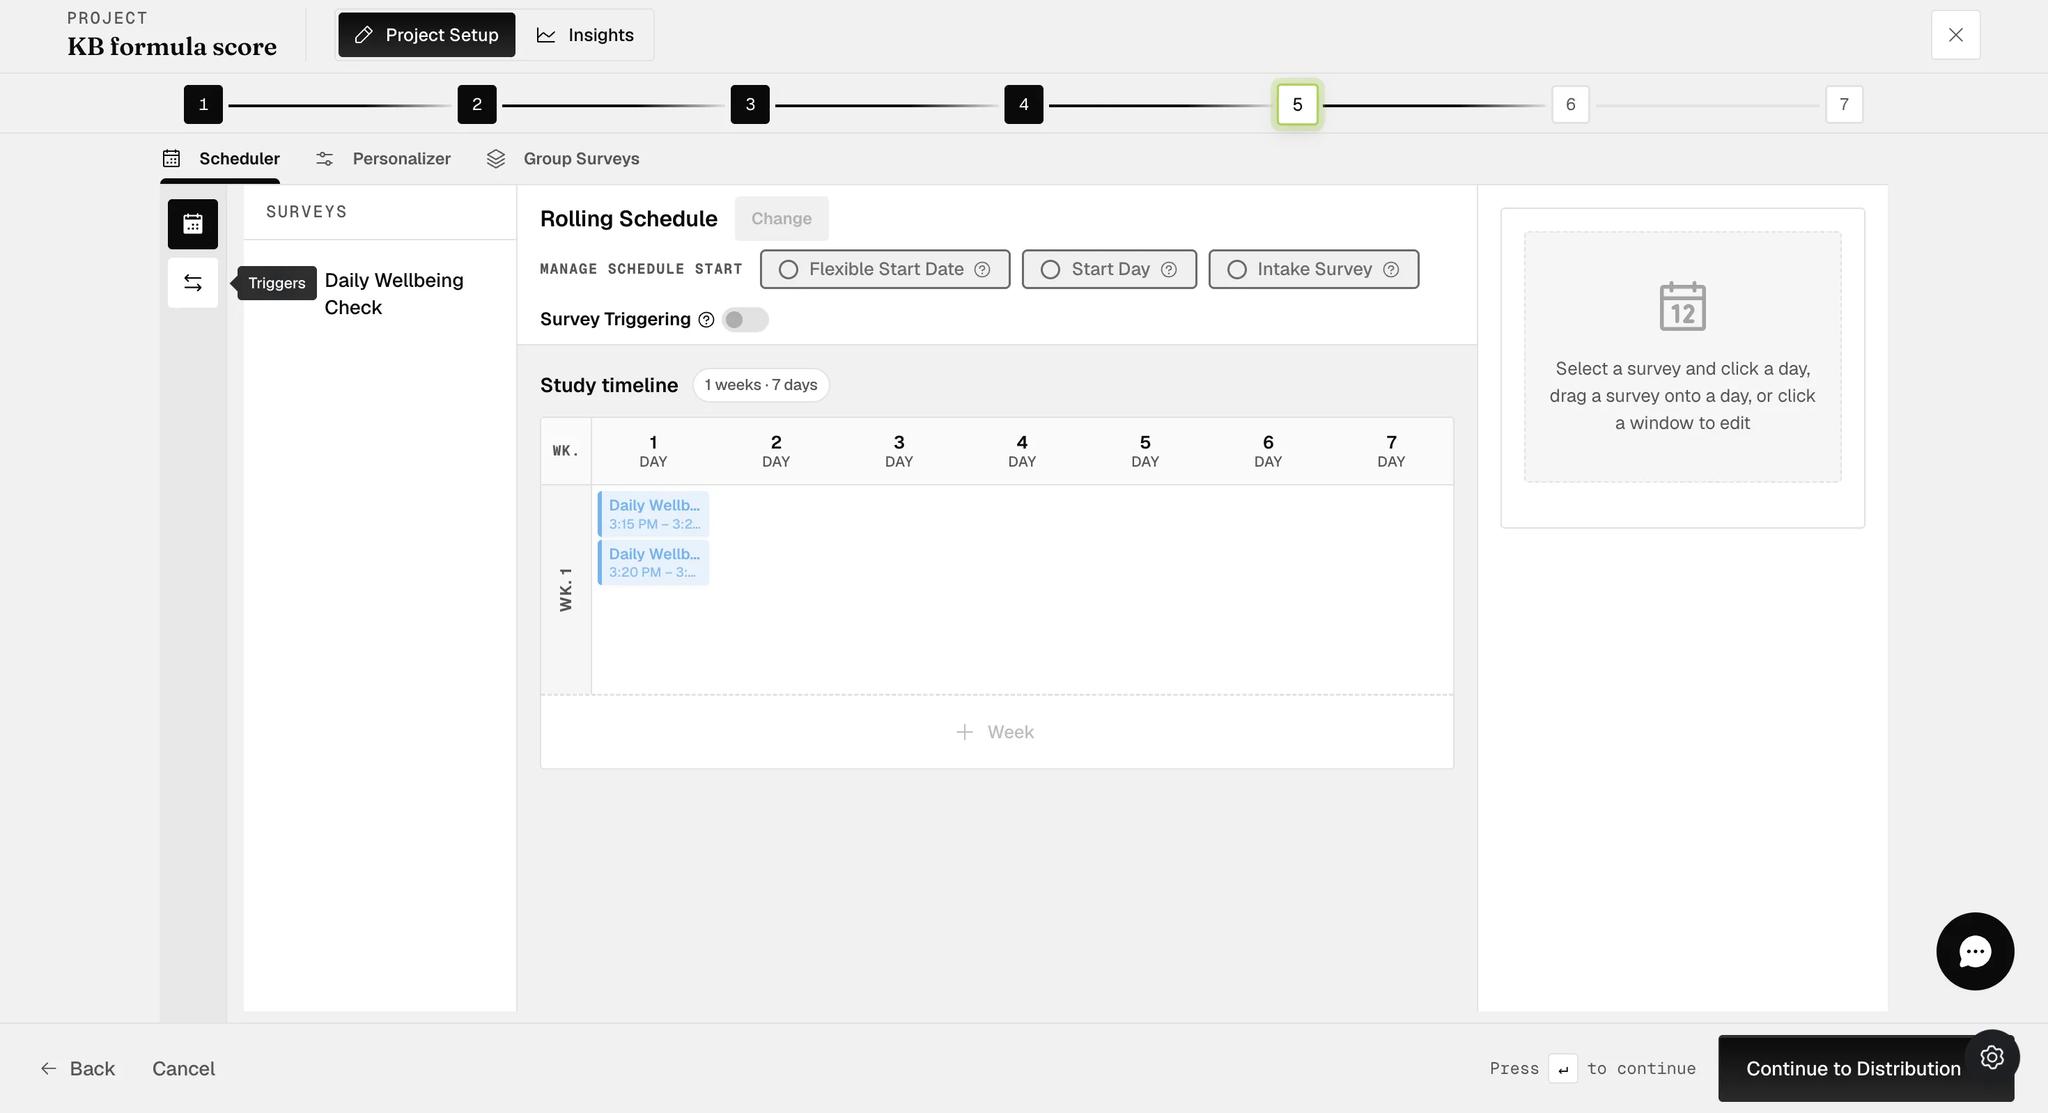This screenshot has width=2048, height=1113.
Task: Show help for Survey Triggering
Action: (x=706, y=319)
